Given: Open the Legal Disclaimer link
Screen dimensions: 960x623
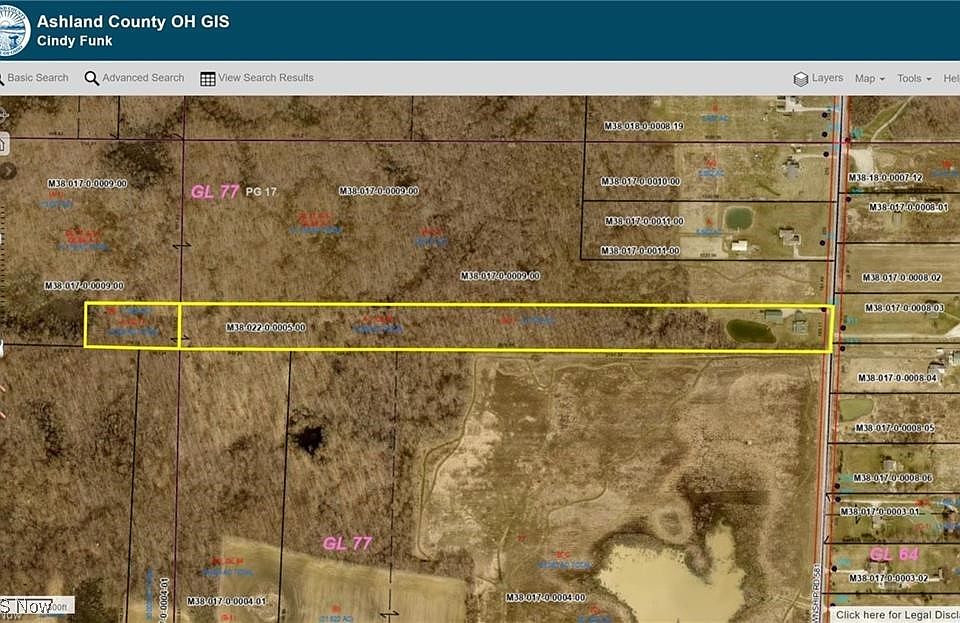Looking at the screenshot, I should coord(896,615).
